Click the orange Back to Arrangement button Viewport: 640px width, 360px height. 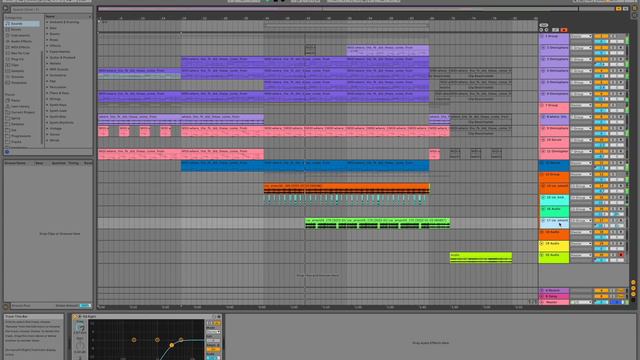point(564,30)
